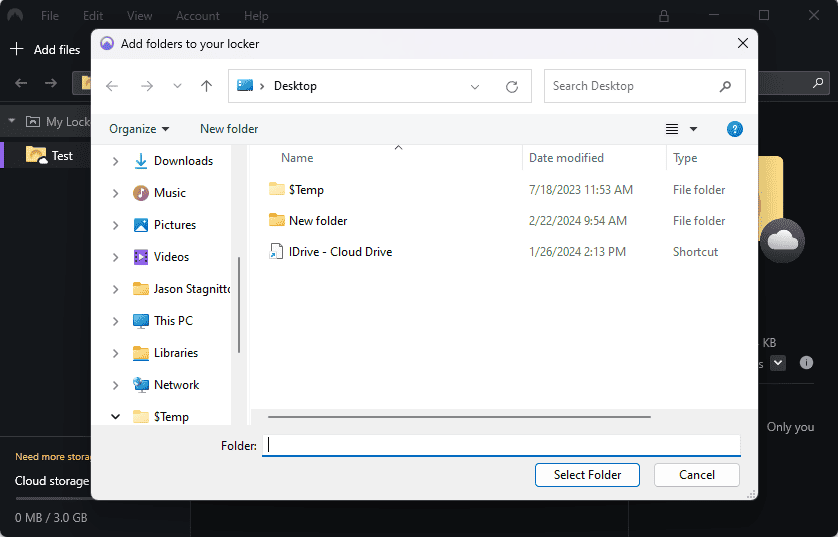Click the search icon in the locker app
838x537 pixels.
pos(818,83)
